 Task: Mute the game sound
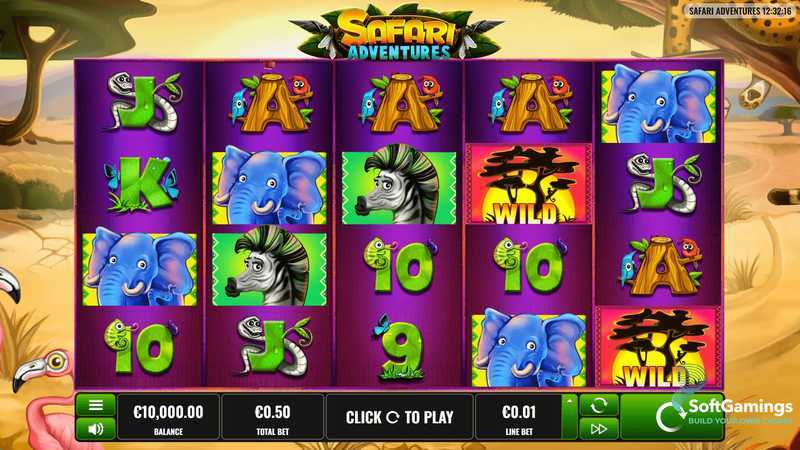click(95, 429)
